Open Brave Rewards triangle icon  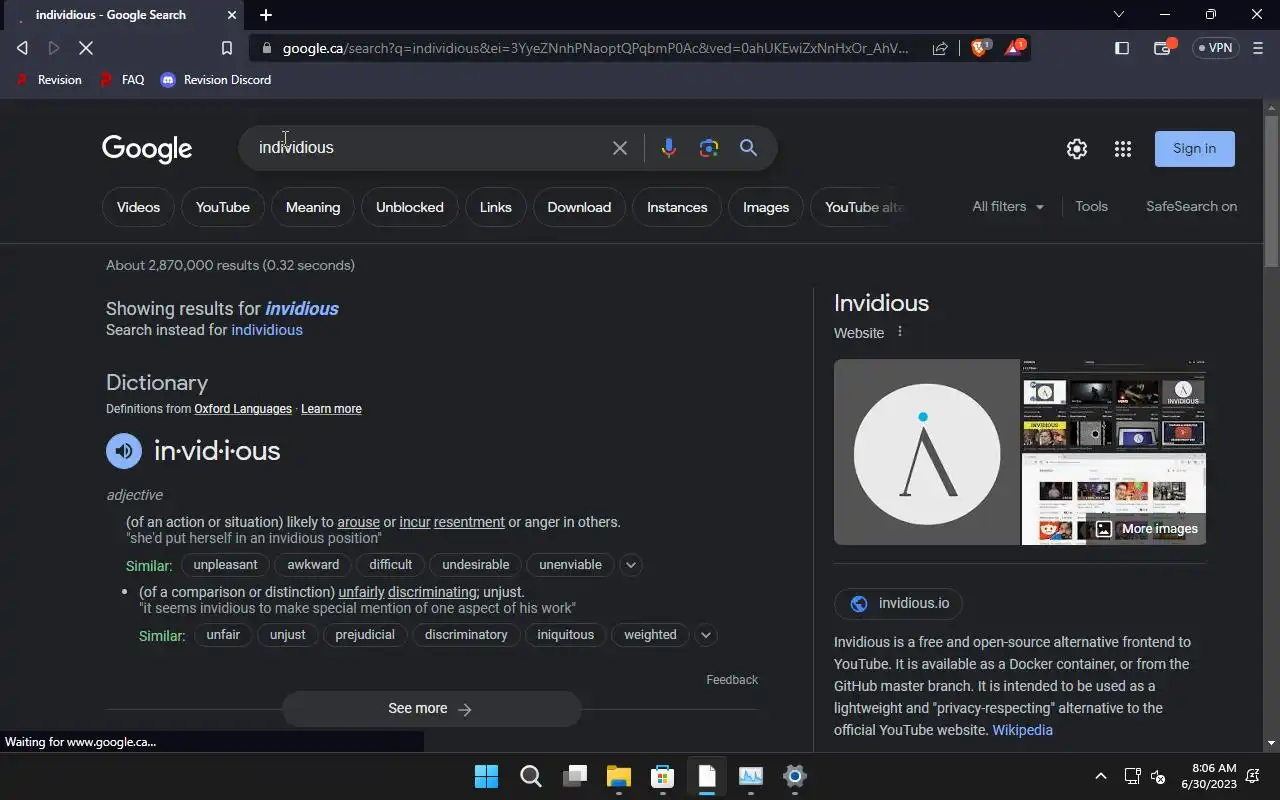(1015, 47)
